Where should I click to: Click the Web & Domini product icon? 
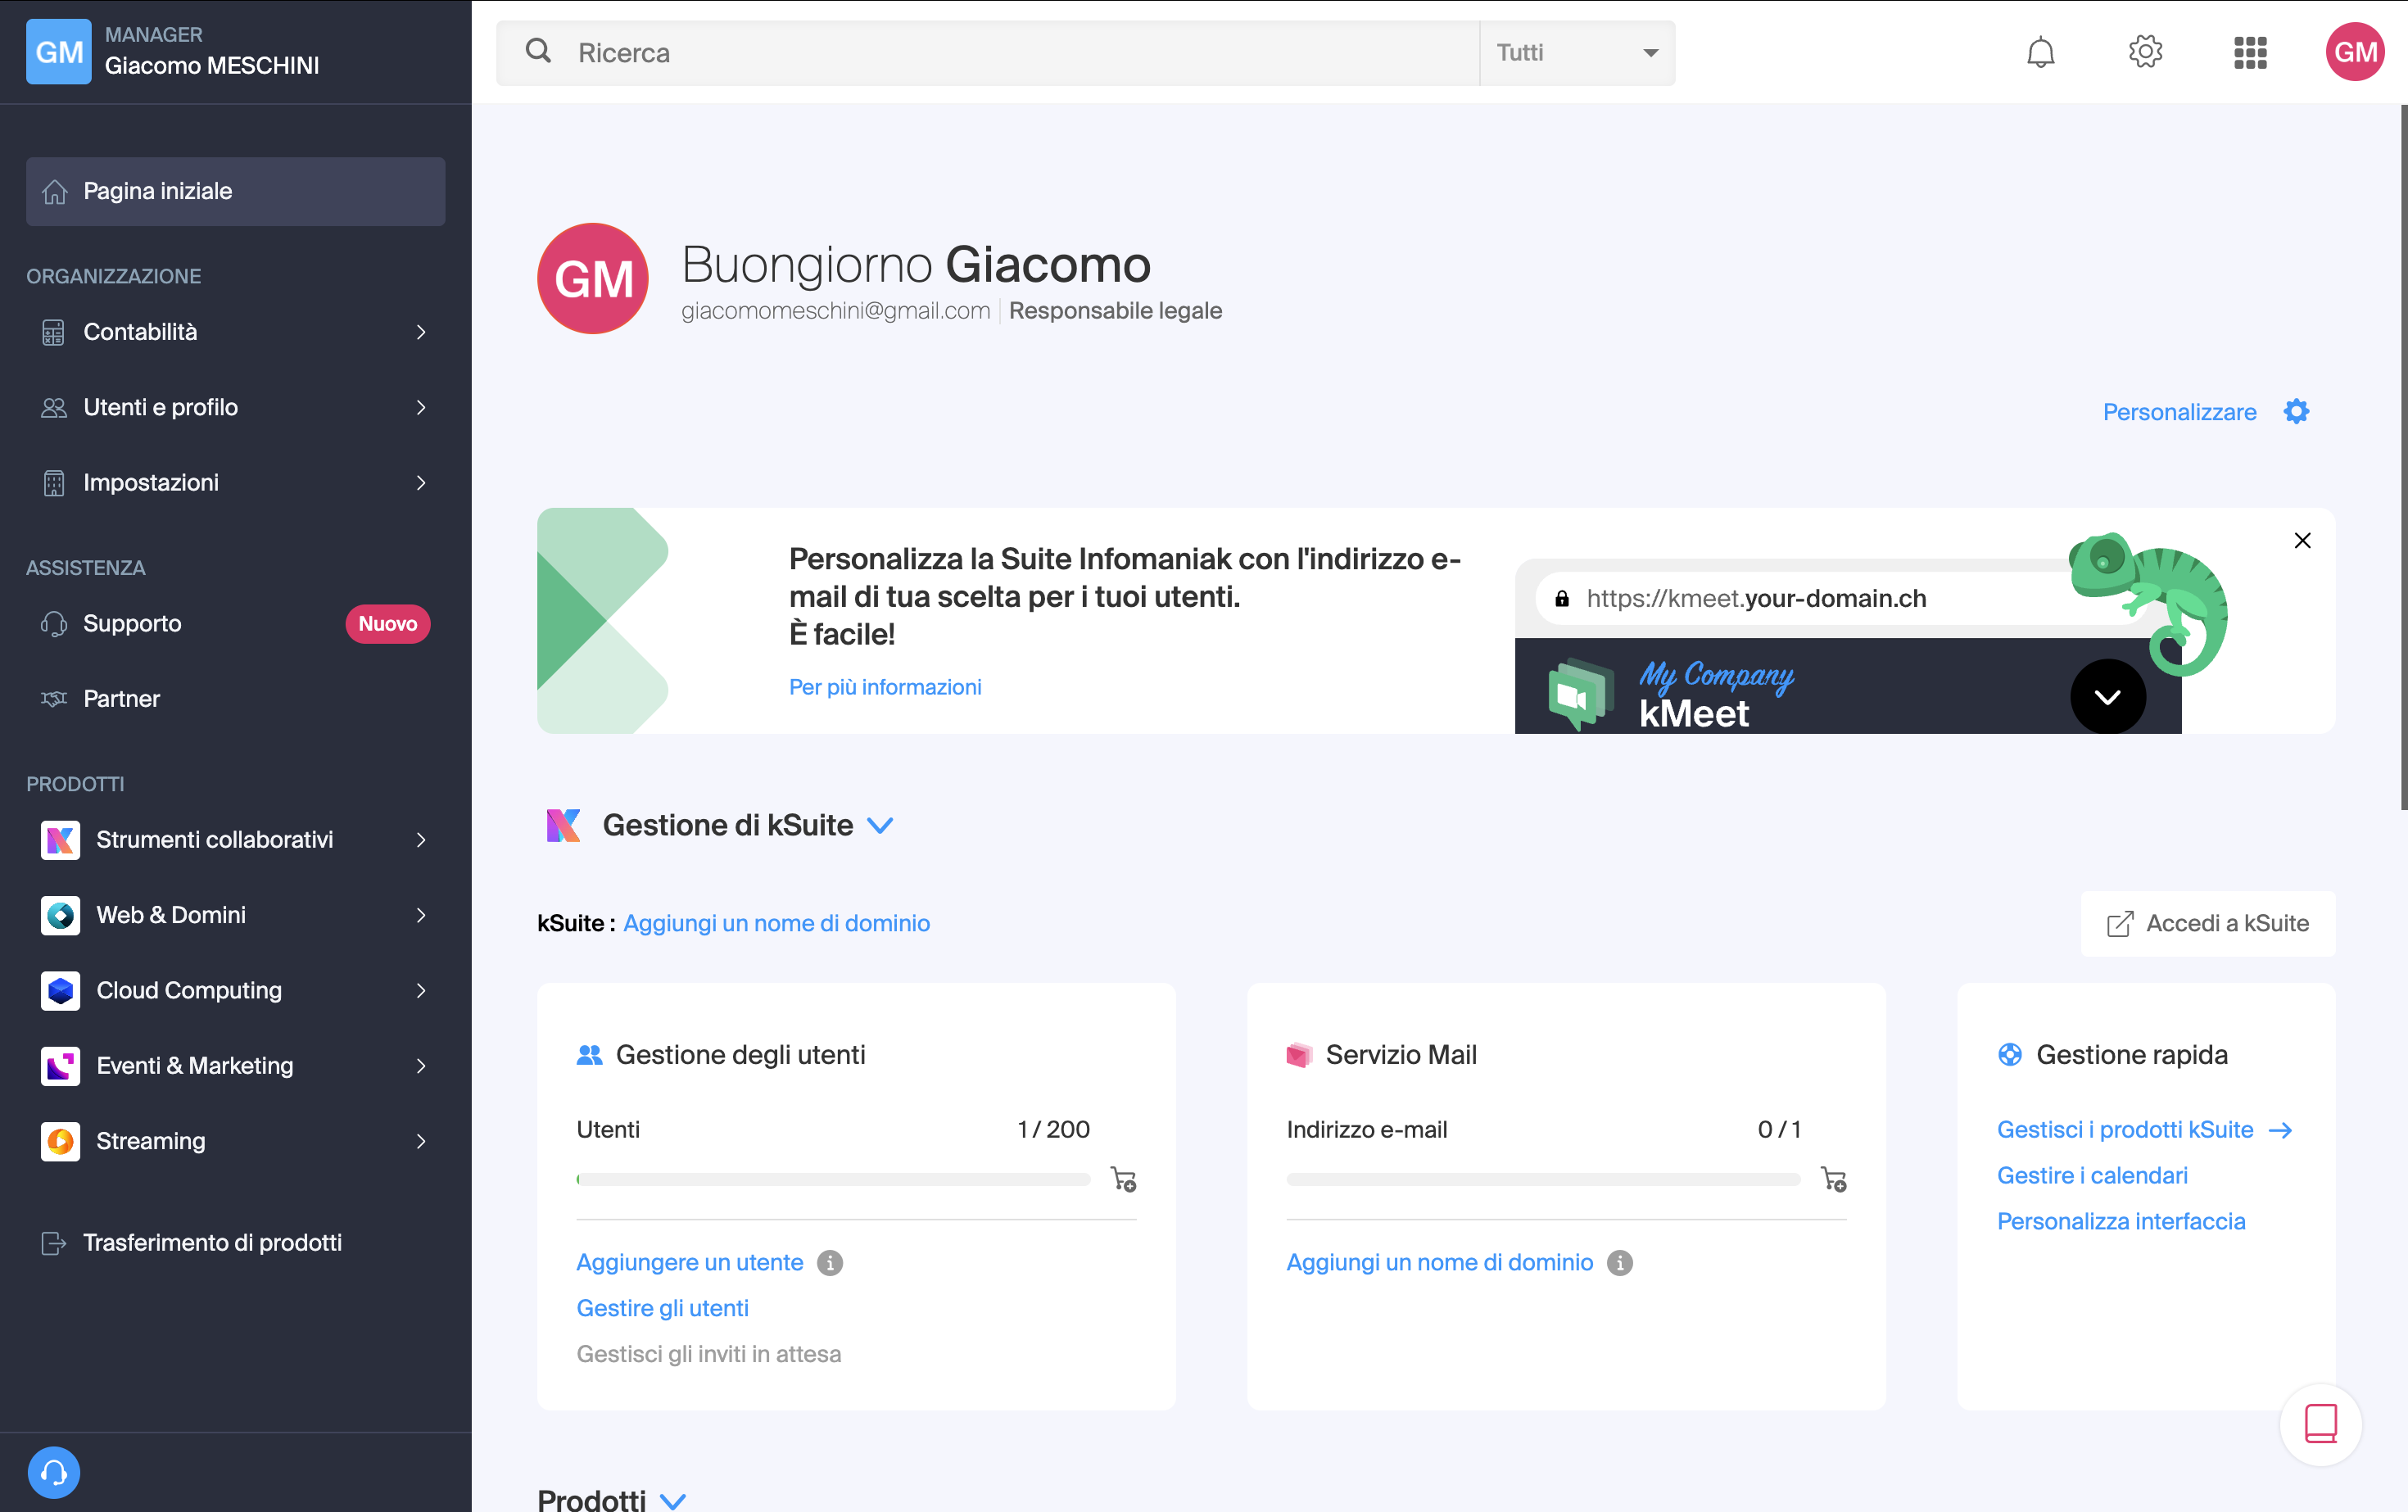point(60,915)
